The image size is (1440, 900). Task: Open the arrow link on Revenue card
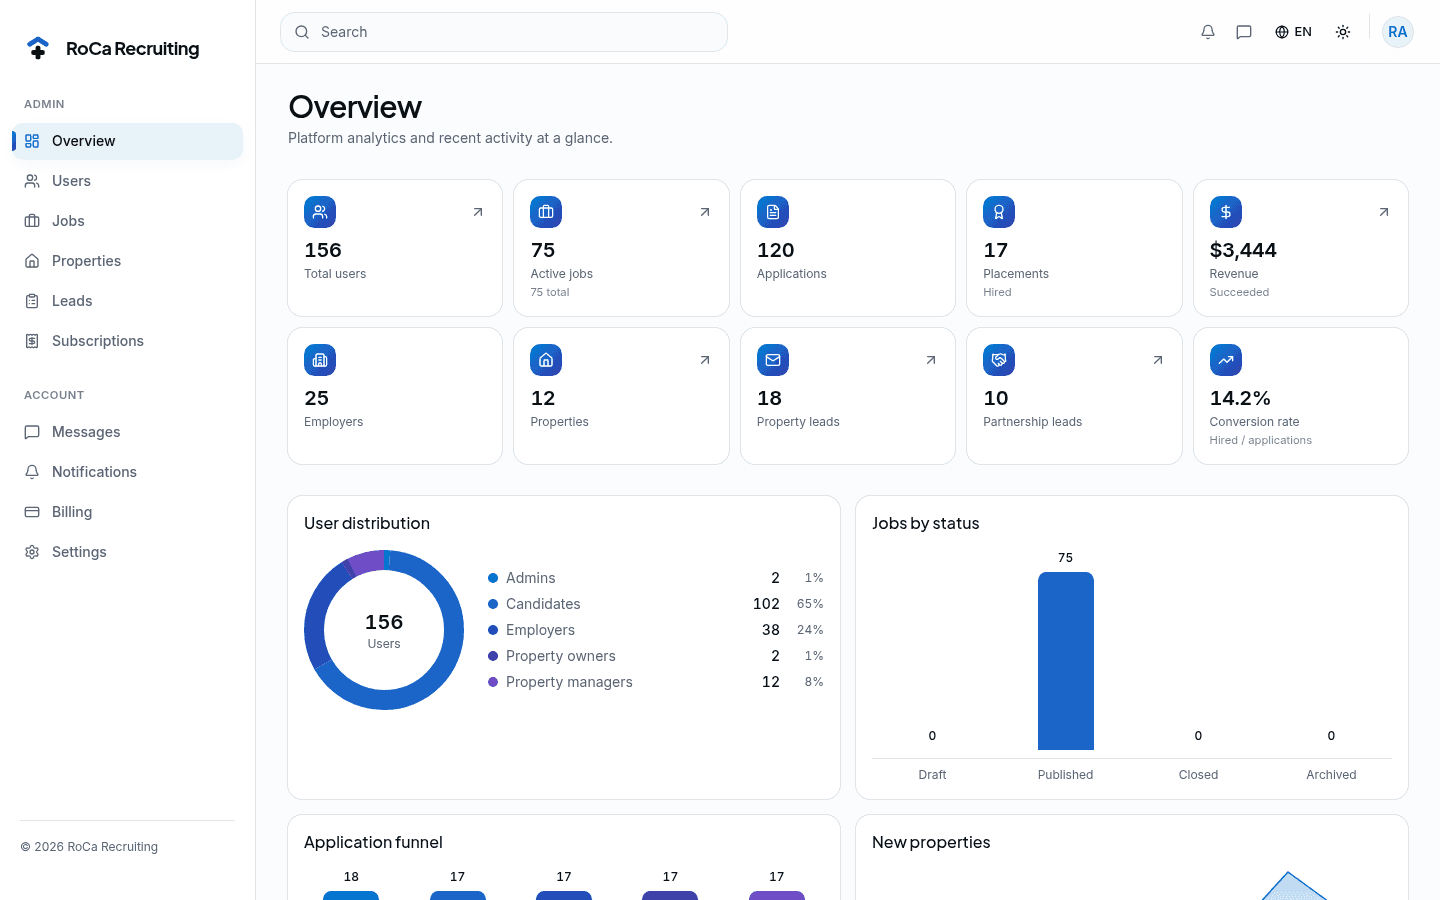click(x=1384, y=212)
